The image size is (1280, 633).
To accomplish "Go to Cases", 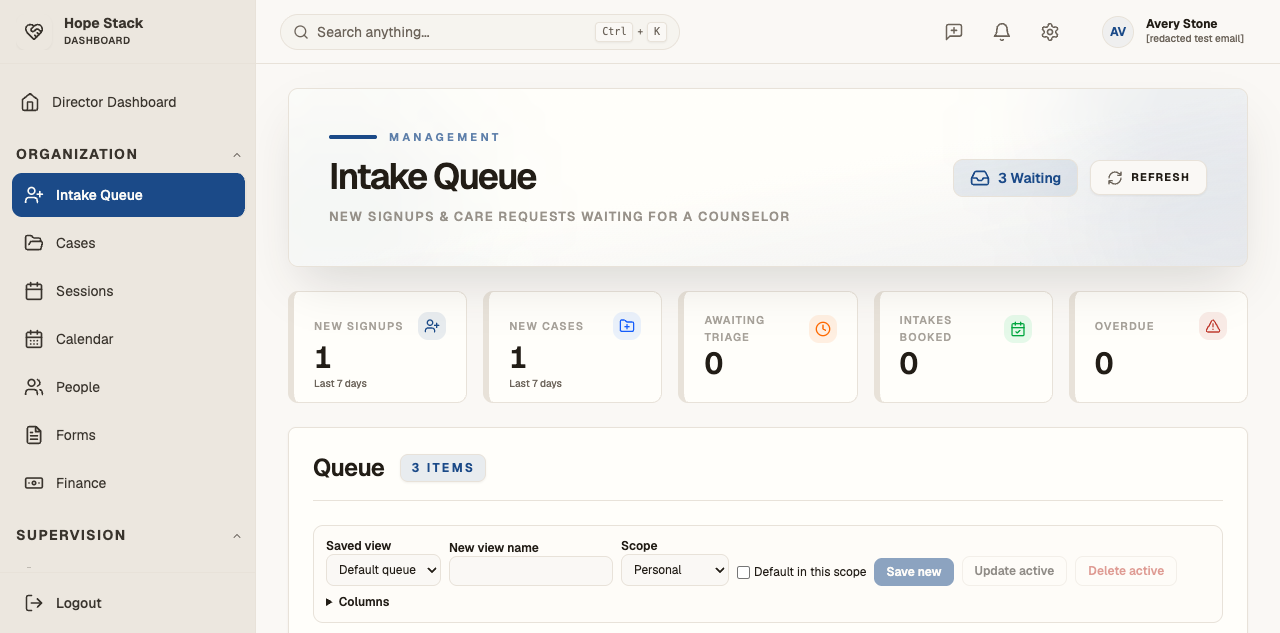I will (x=128, y=243).
